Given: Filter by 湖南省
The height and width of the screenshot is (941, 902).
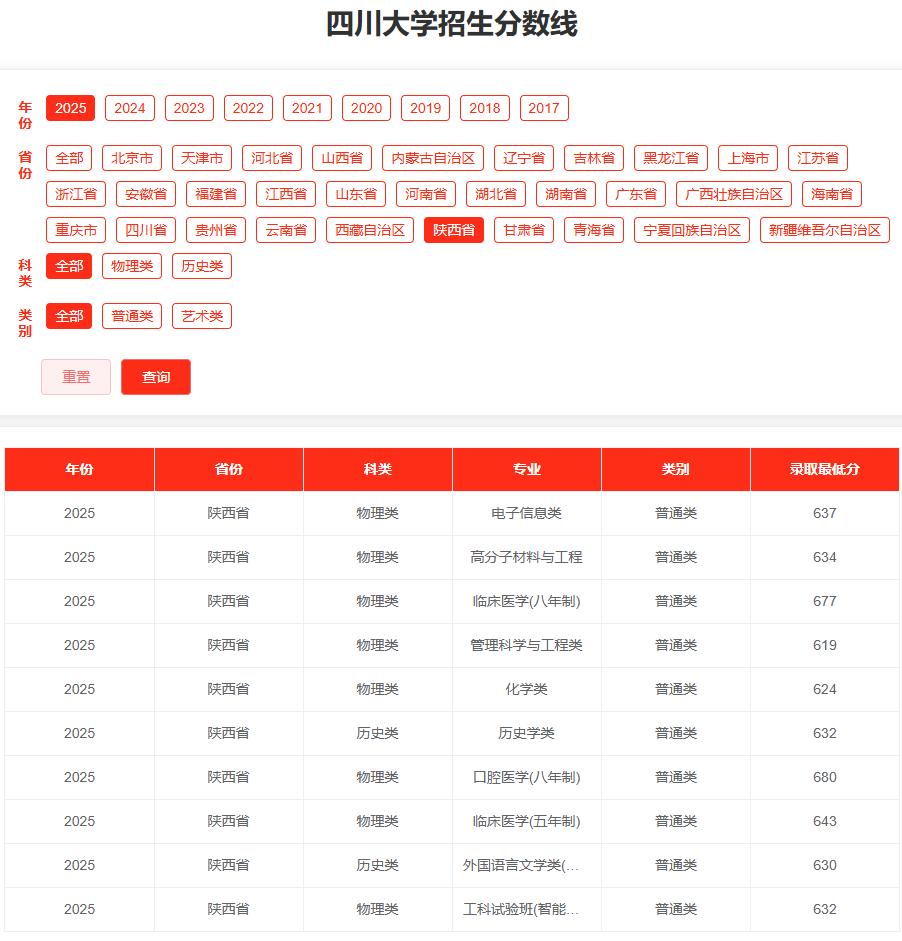Looking at the screenshot, I should pos(566,194).
